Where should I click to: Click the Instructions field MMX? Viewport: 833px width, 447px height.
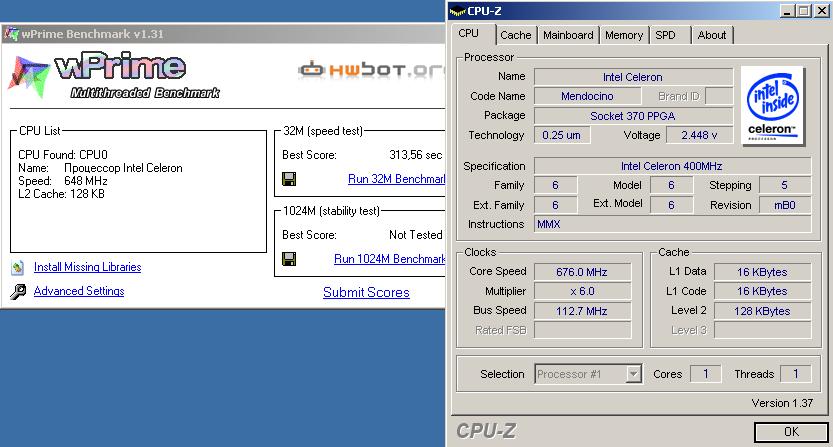[x=672, y=224]
